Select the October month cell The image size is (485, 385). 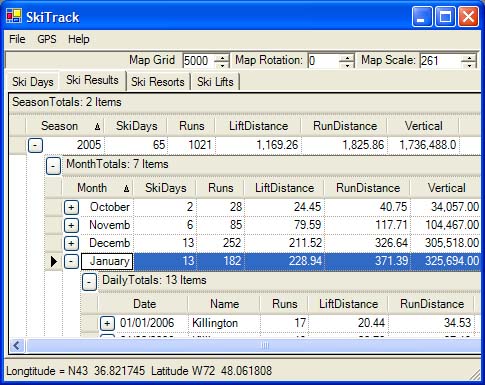pos(107,207)
